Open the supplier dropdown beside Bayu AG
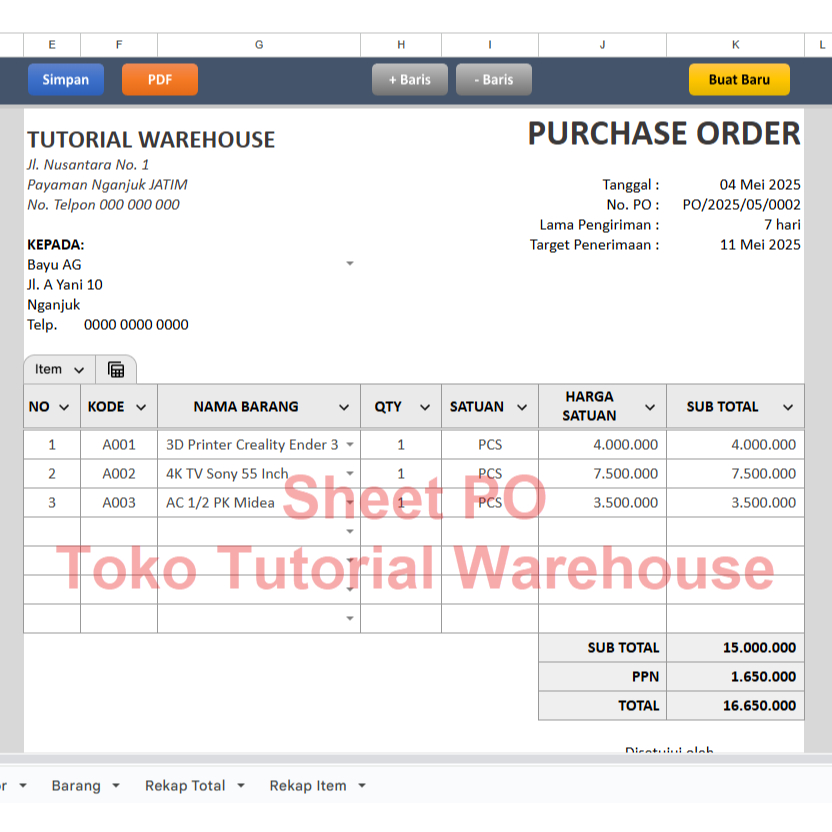 (x=350, y=263)
